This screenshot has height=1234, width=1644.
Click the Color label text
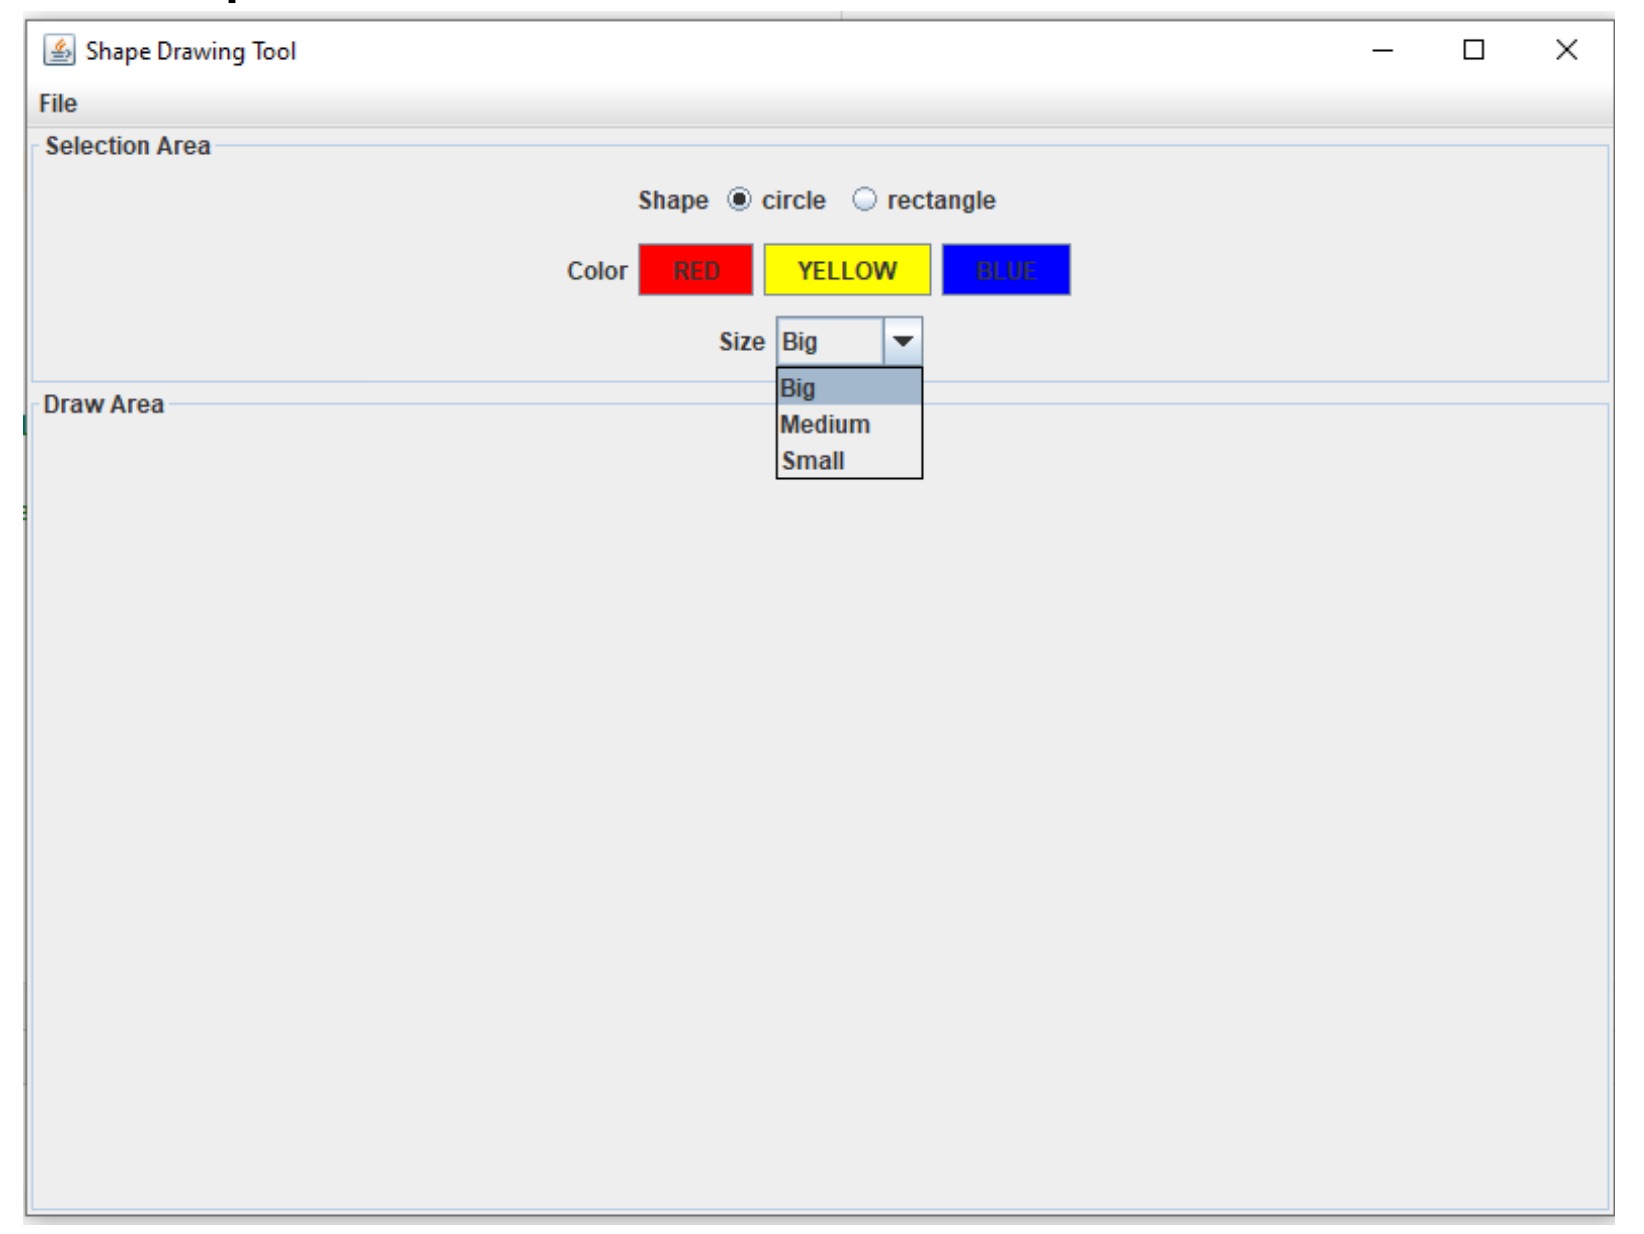(596, 268)
